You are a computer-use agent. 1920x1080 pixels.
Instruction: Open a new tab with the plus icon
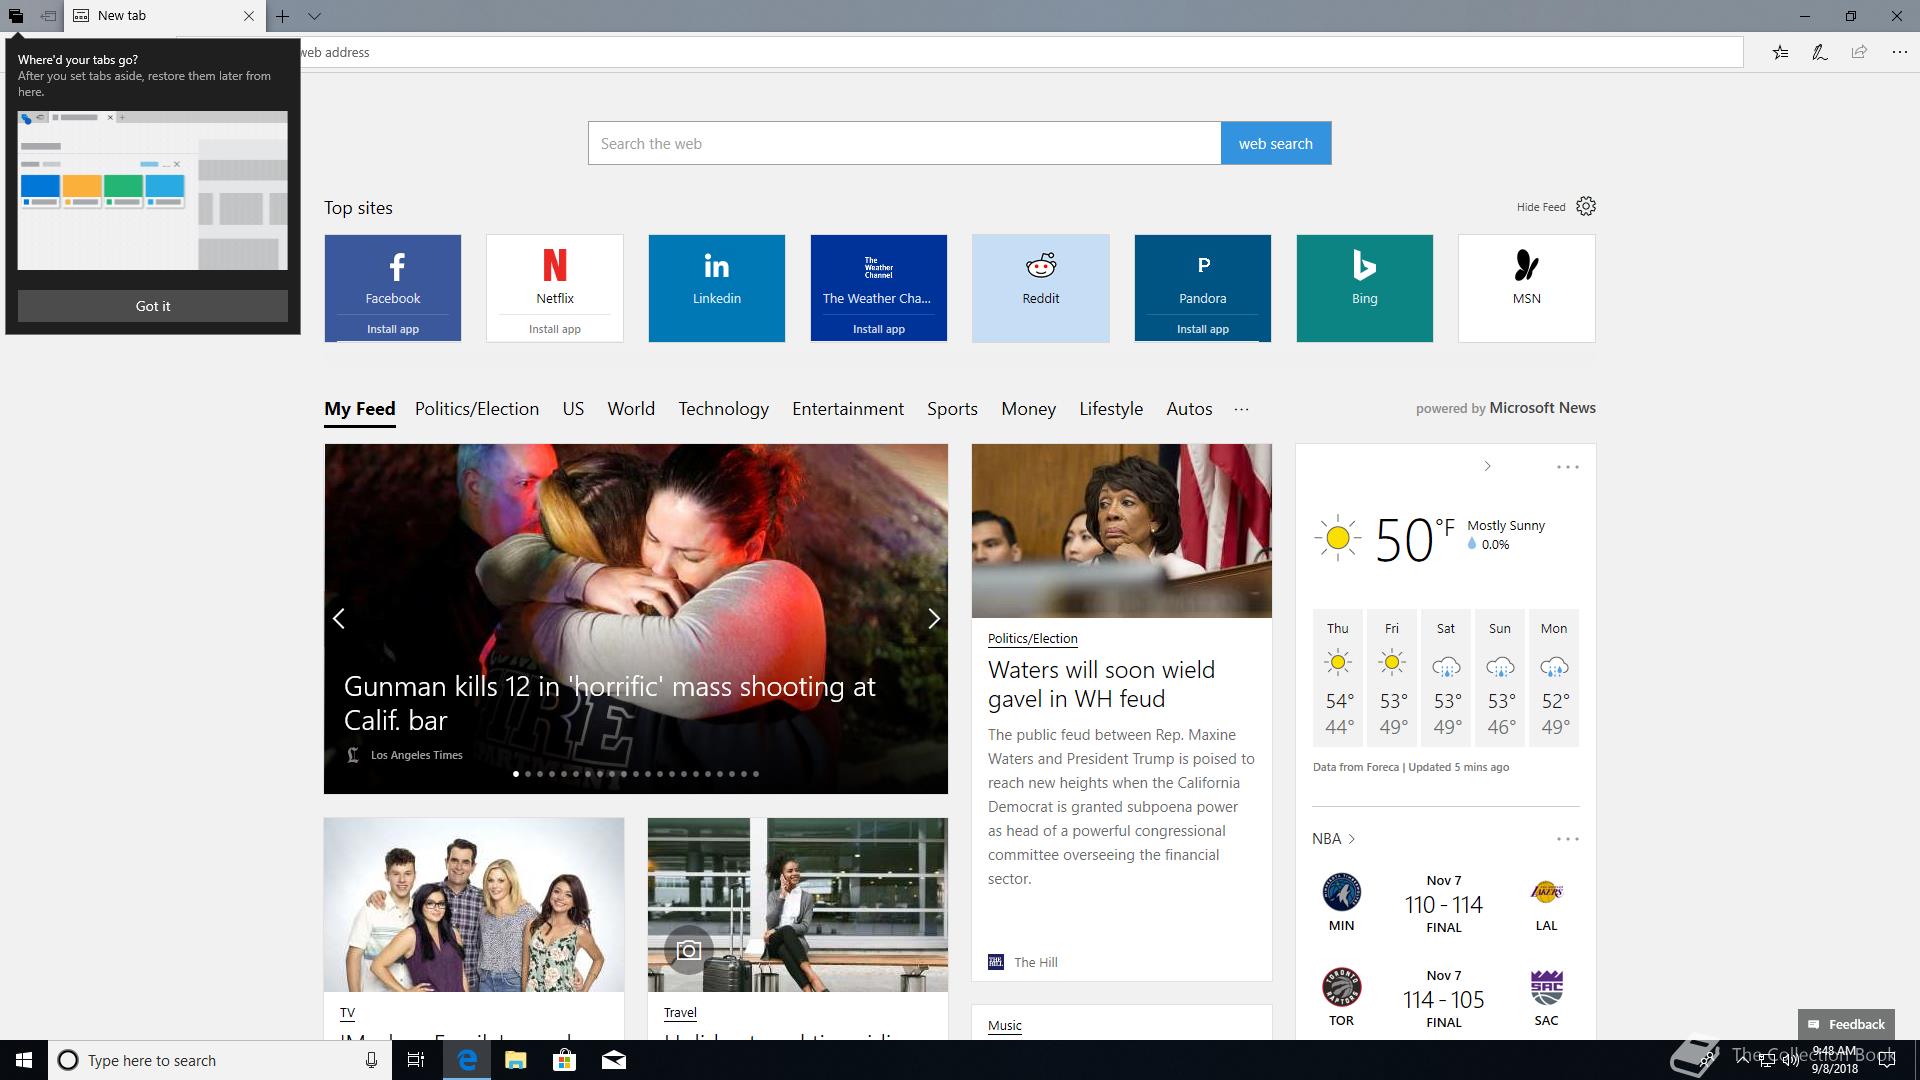pos(283,16)
